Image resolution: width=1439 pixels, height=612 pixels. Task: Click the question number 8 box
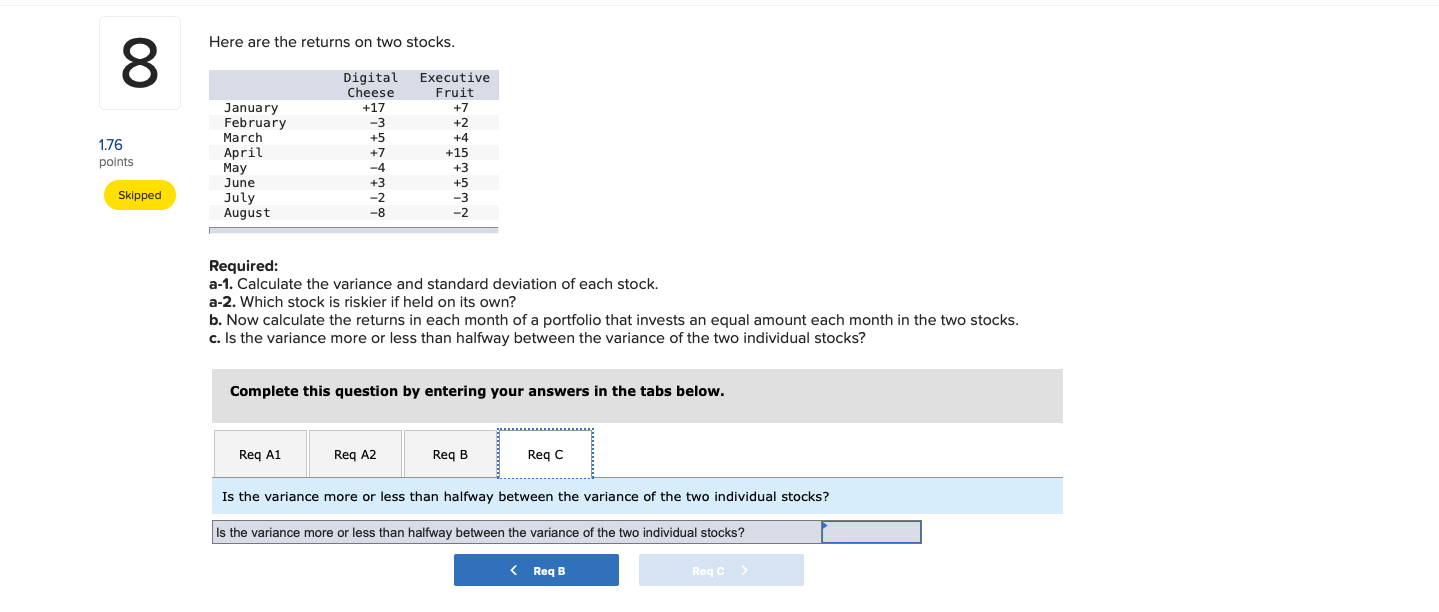pos(139,62)
